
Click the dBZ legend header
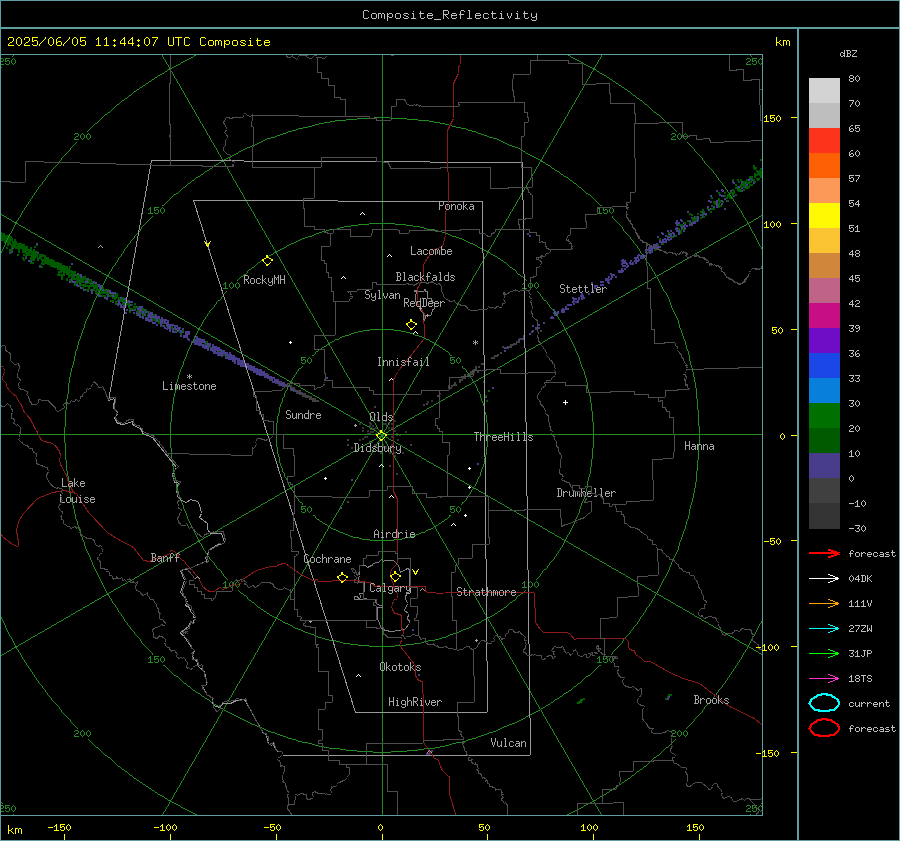[x=848, y=54]
